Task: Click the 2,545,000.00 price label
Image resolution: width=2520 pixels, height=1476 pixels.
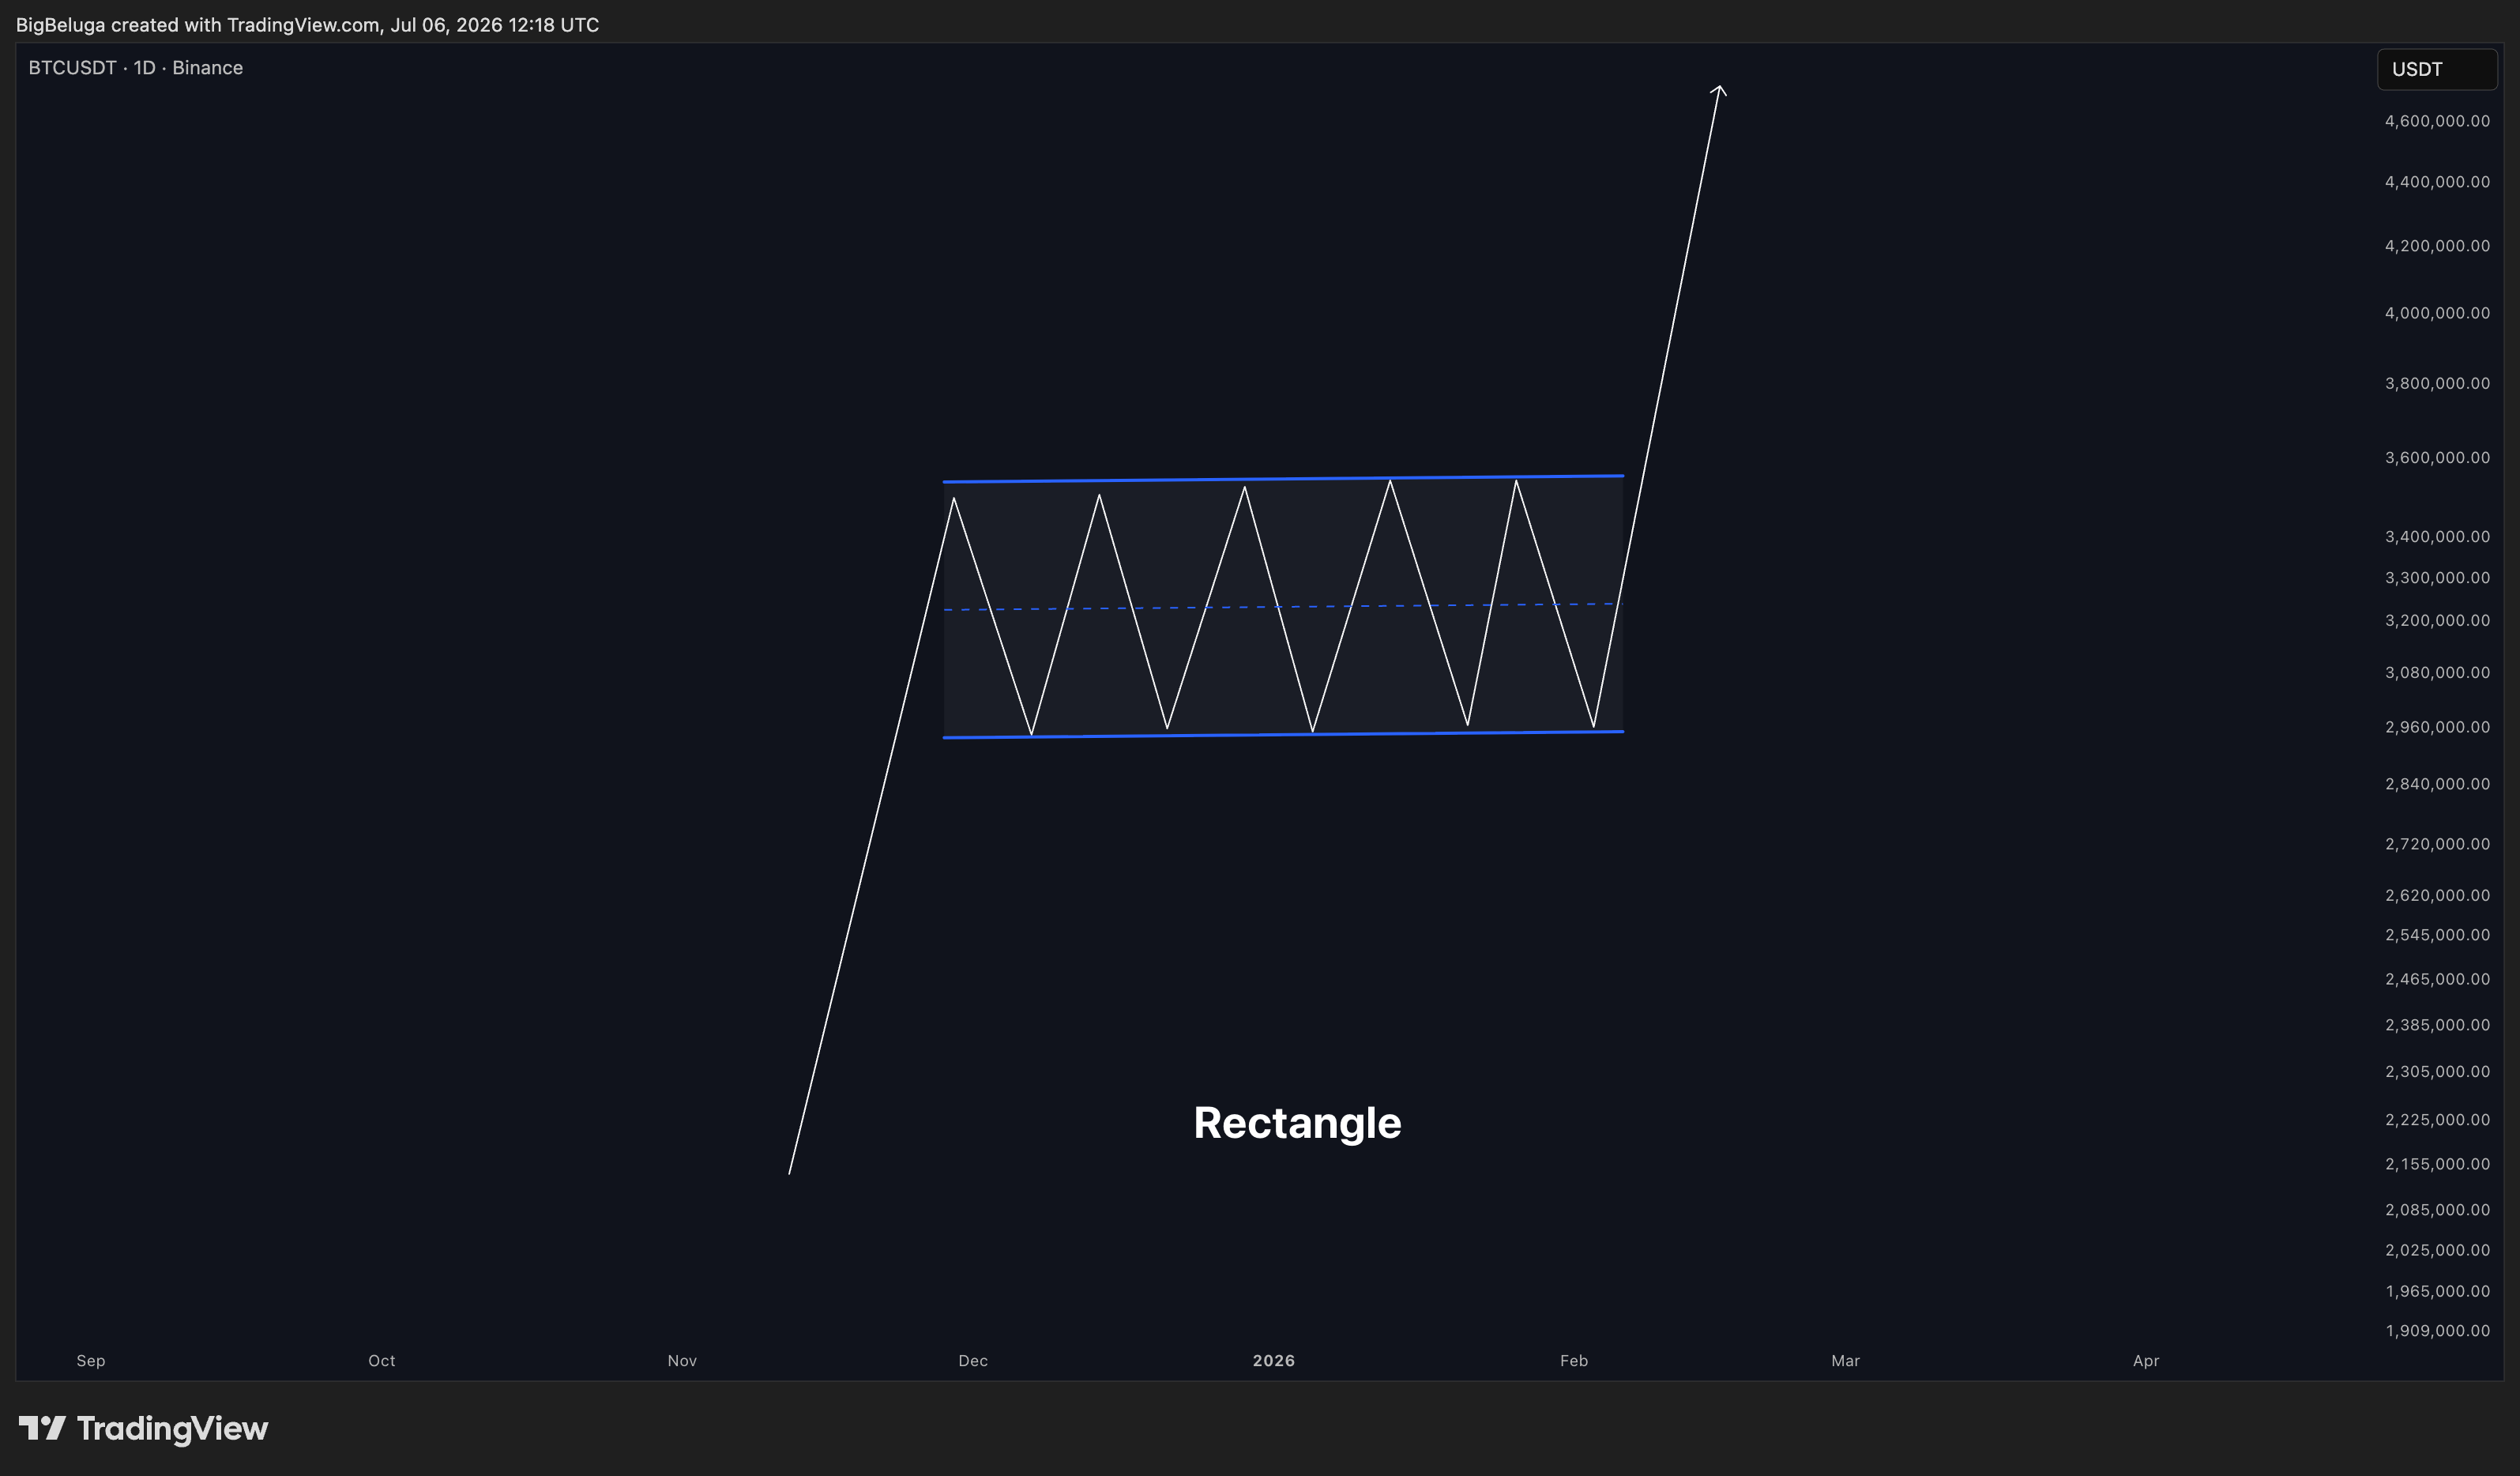Action: coord(2437,935)
